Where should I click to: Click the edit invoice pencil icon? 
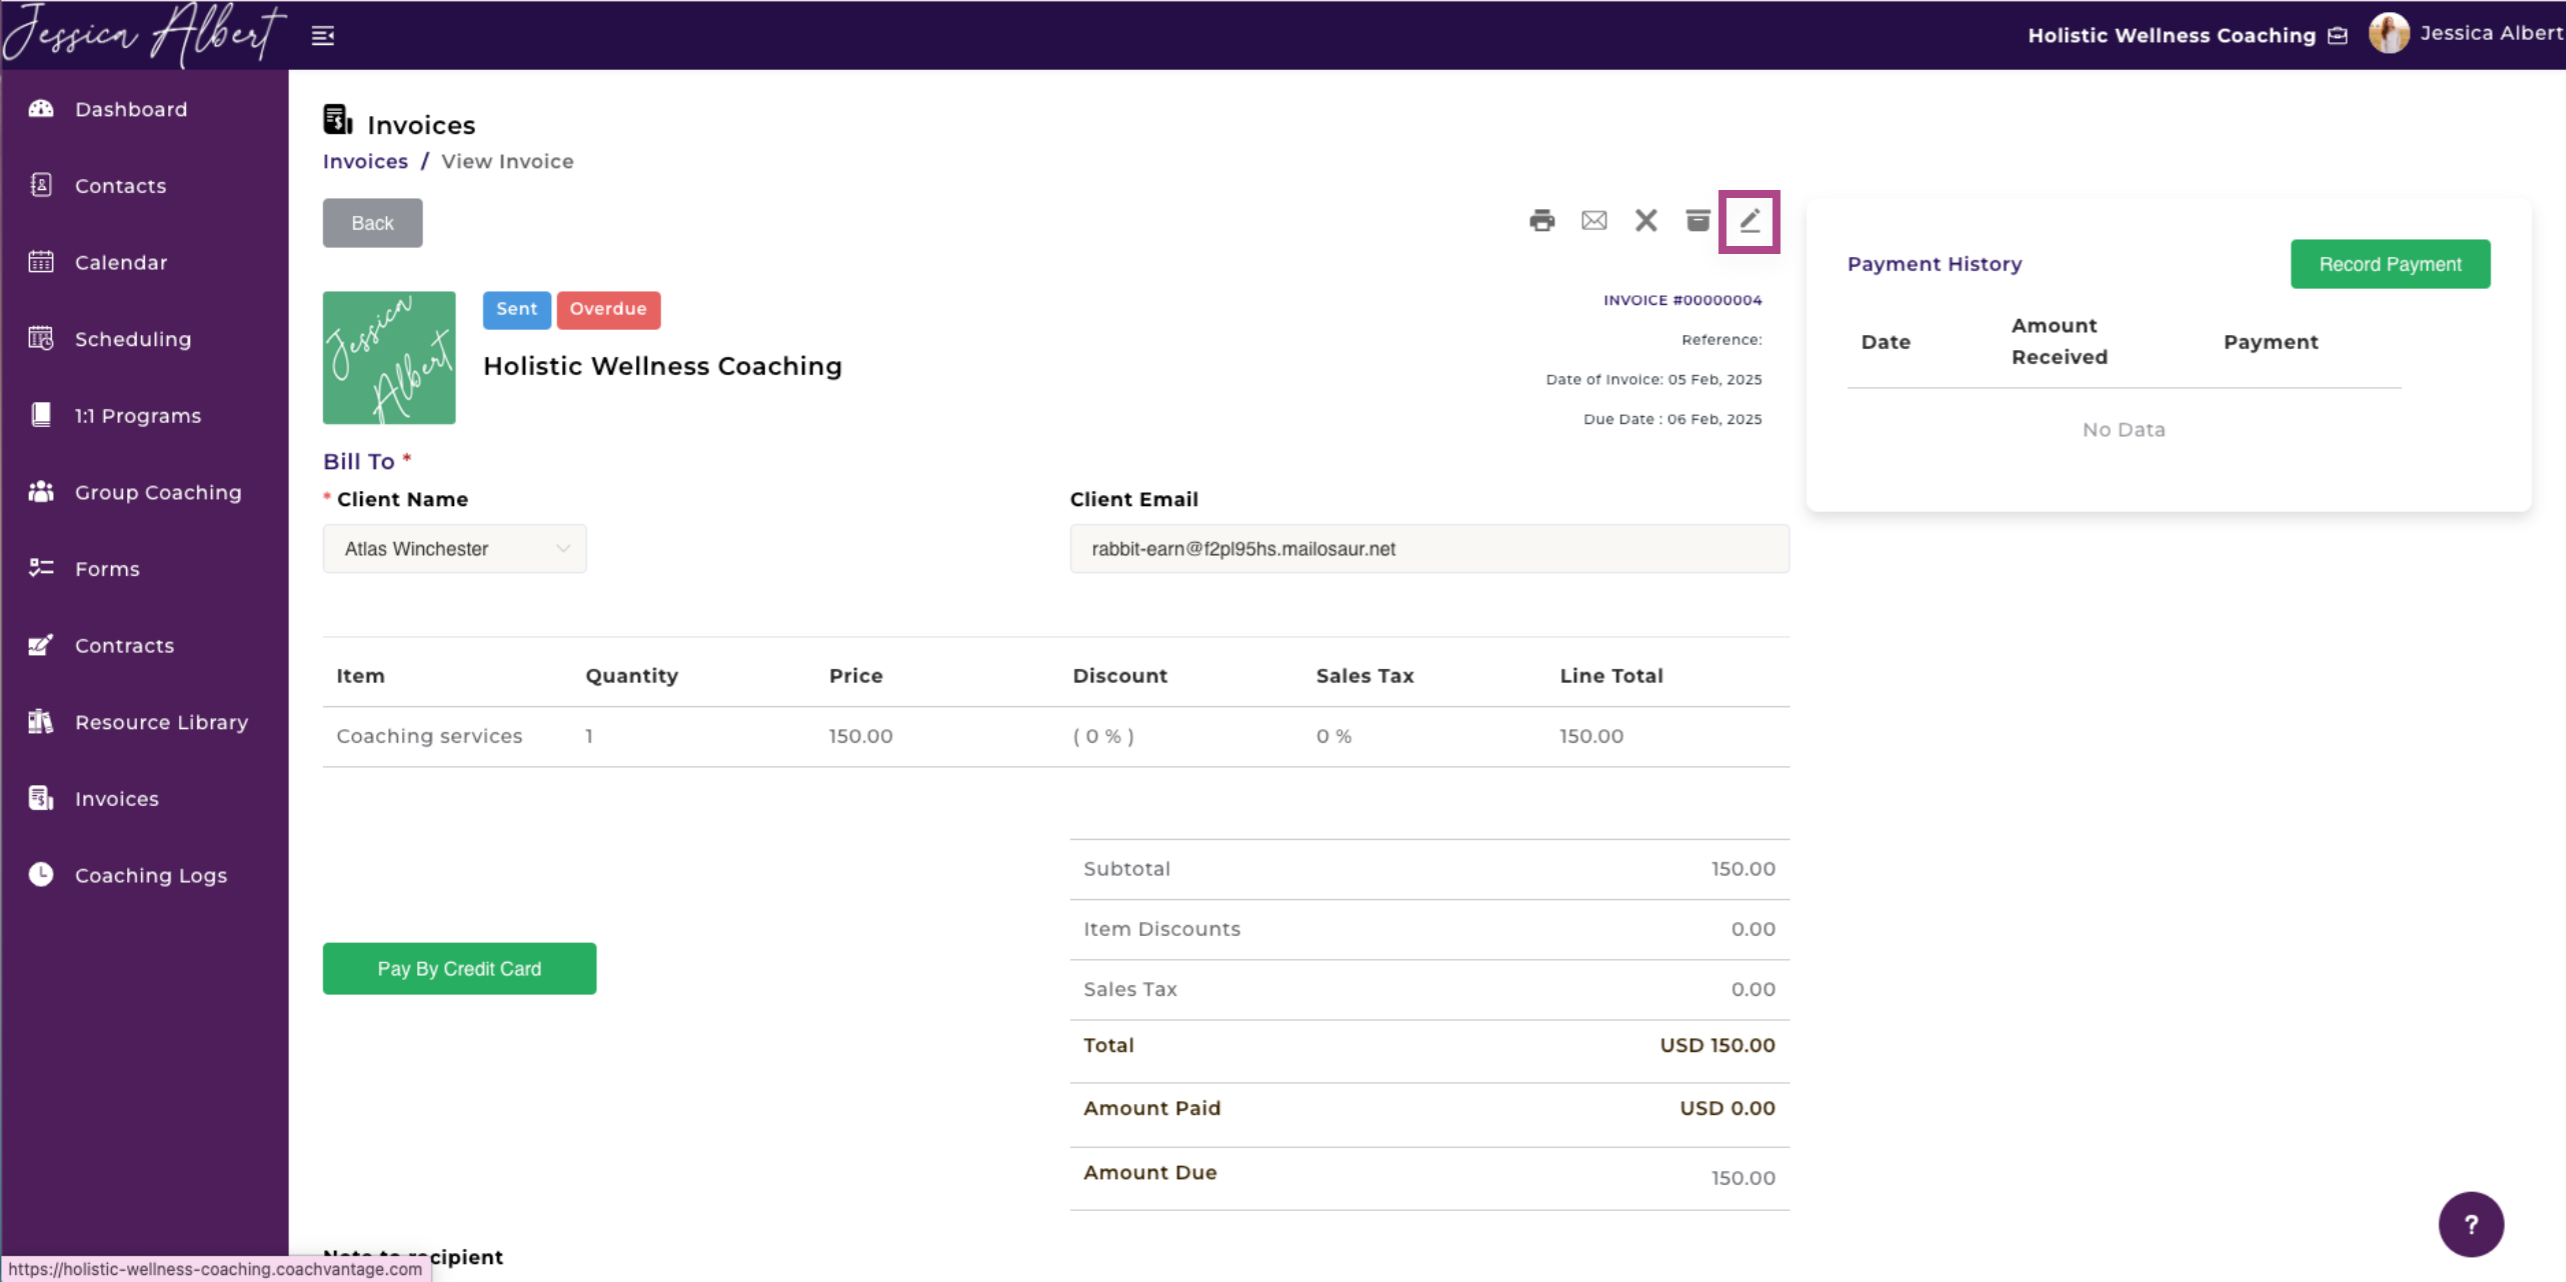[1749, 221]
